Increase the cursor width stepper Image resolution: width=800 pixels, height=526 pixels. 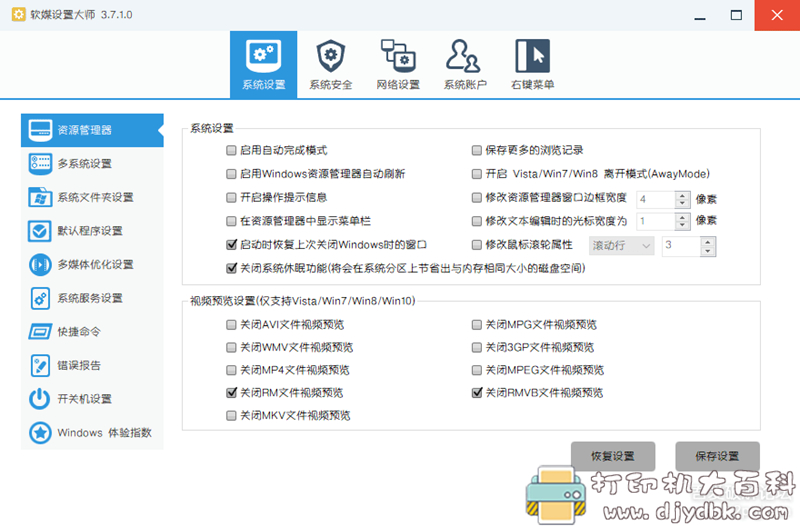point(682,217)
